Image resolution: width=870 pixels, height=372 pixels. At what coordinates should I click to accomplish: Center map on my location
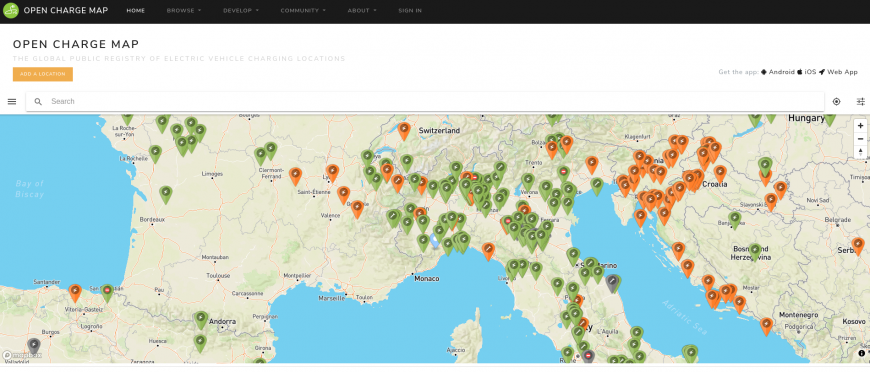[837, 102]
